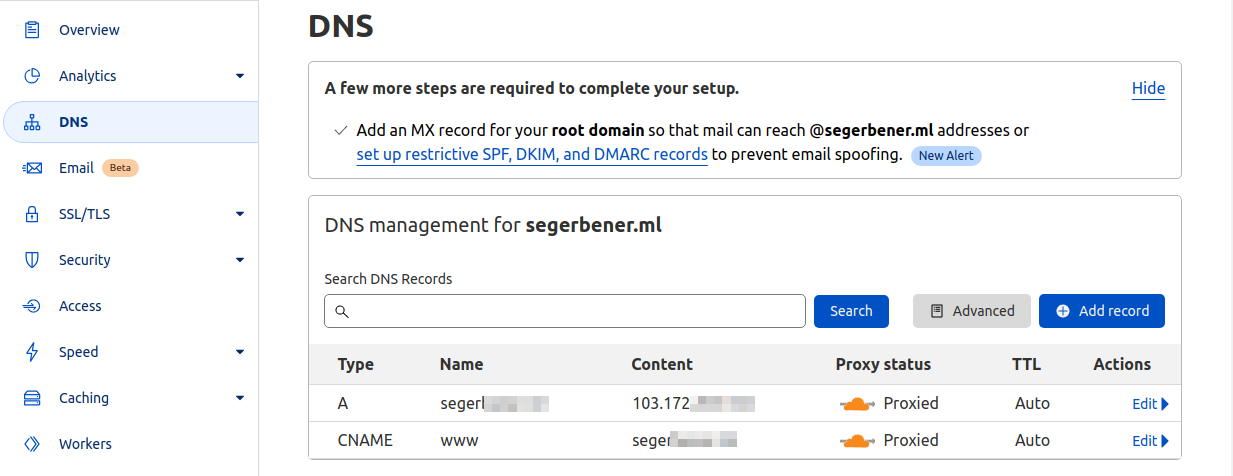
Task: Open the Analytics section
Action: [87, 76]
